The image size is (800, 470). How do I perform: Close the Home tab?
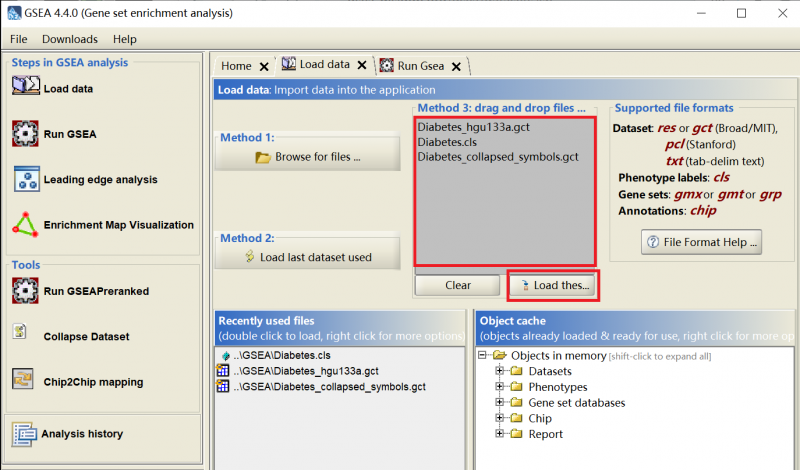[264, 67]
